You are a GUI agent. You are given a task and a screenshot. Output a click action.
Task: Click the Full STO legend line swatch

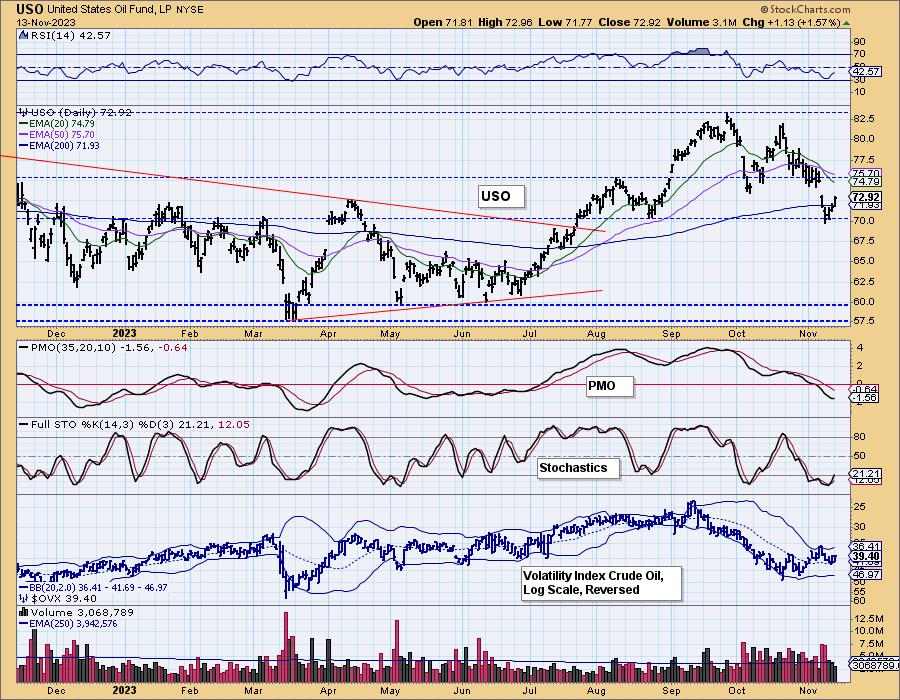[x=24, y=425]
